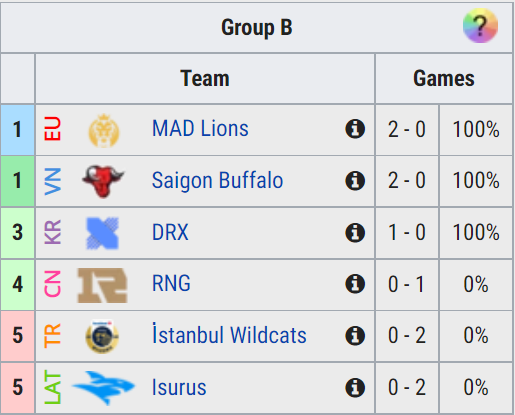Click the tan RNG logo
Image resolution: width=515 pixels, height=415 pixels.
(102, 285)
